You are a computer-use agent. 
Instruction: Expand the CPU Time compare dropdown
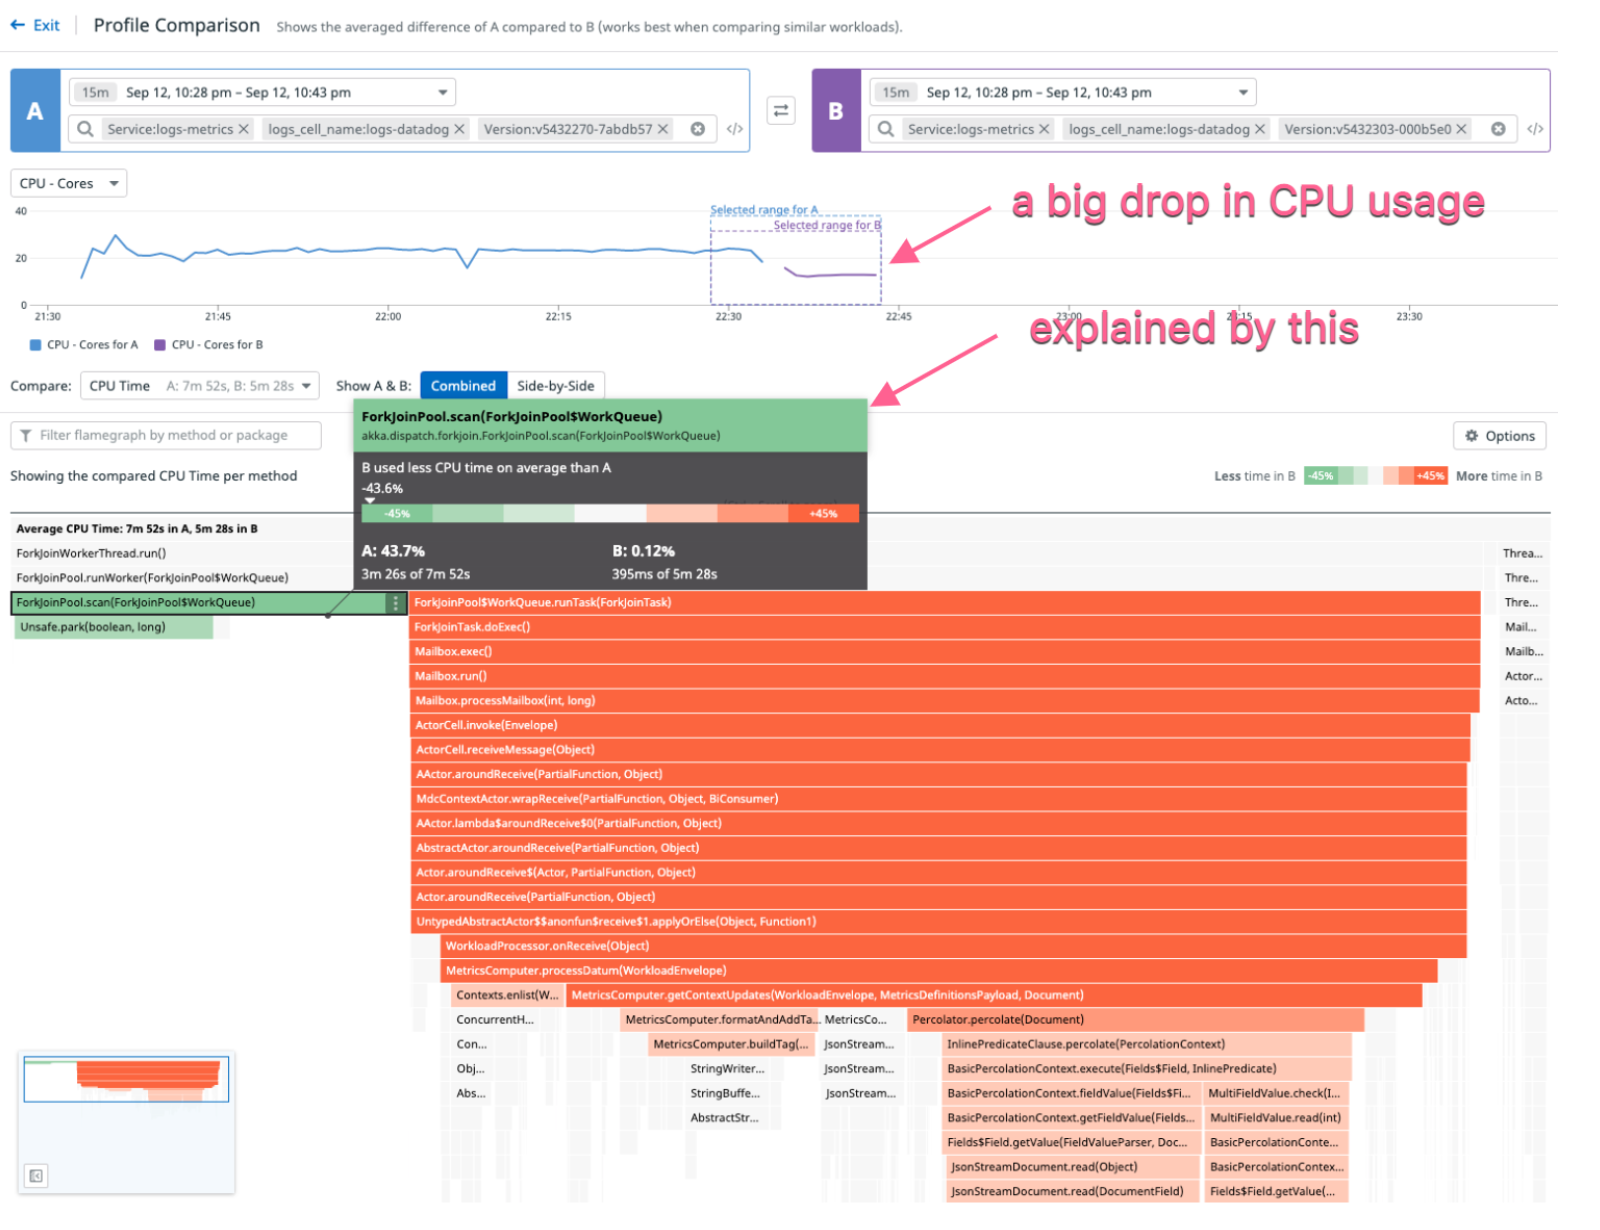(199, 385)
